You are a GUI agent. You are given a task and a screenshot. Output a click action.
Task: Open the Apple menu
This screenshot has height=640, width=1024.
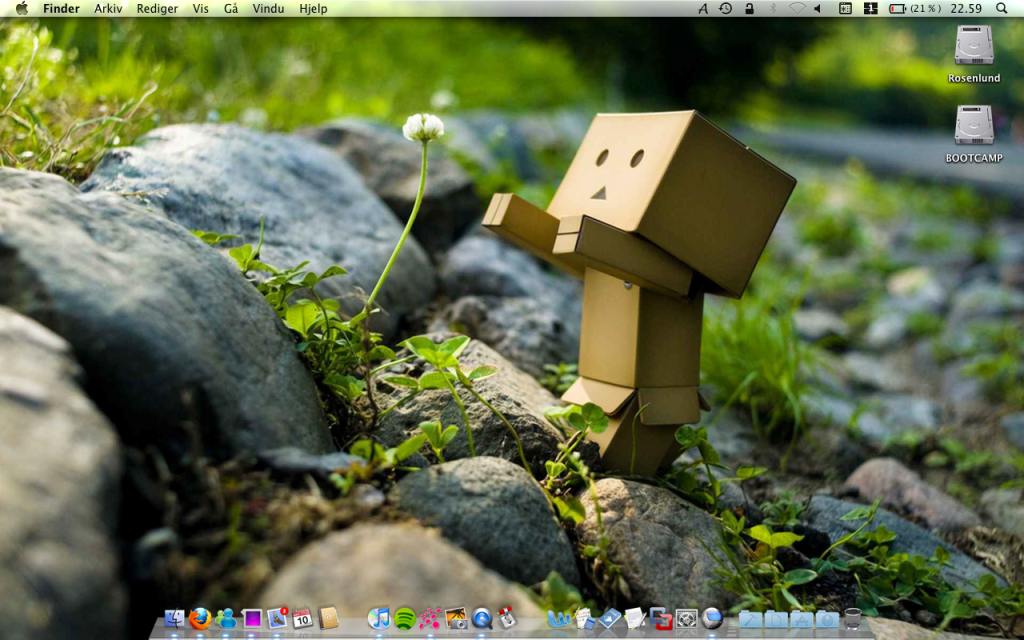[22, 8]
